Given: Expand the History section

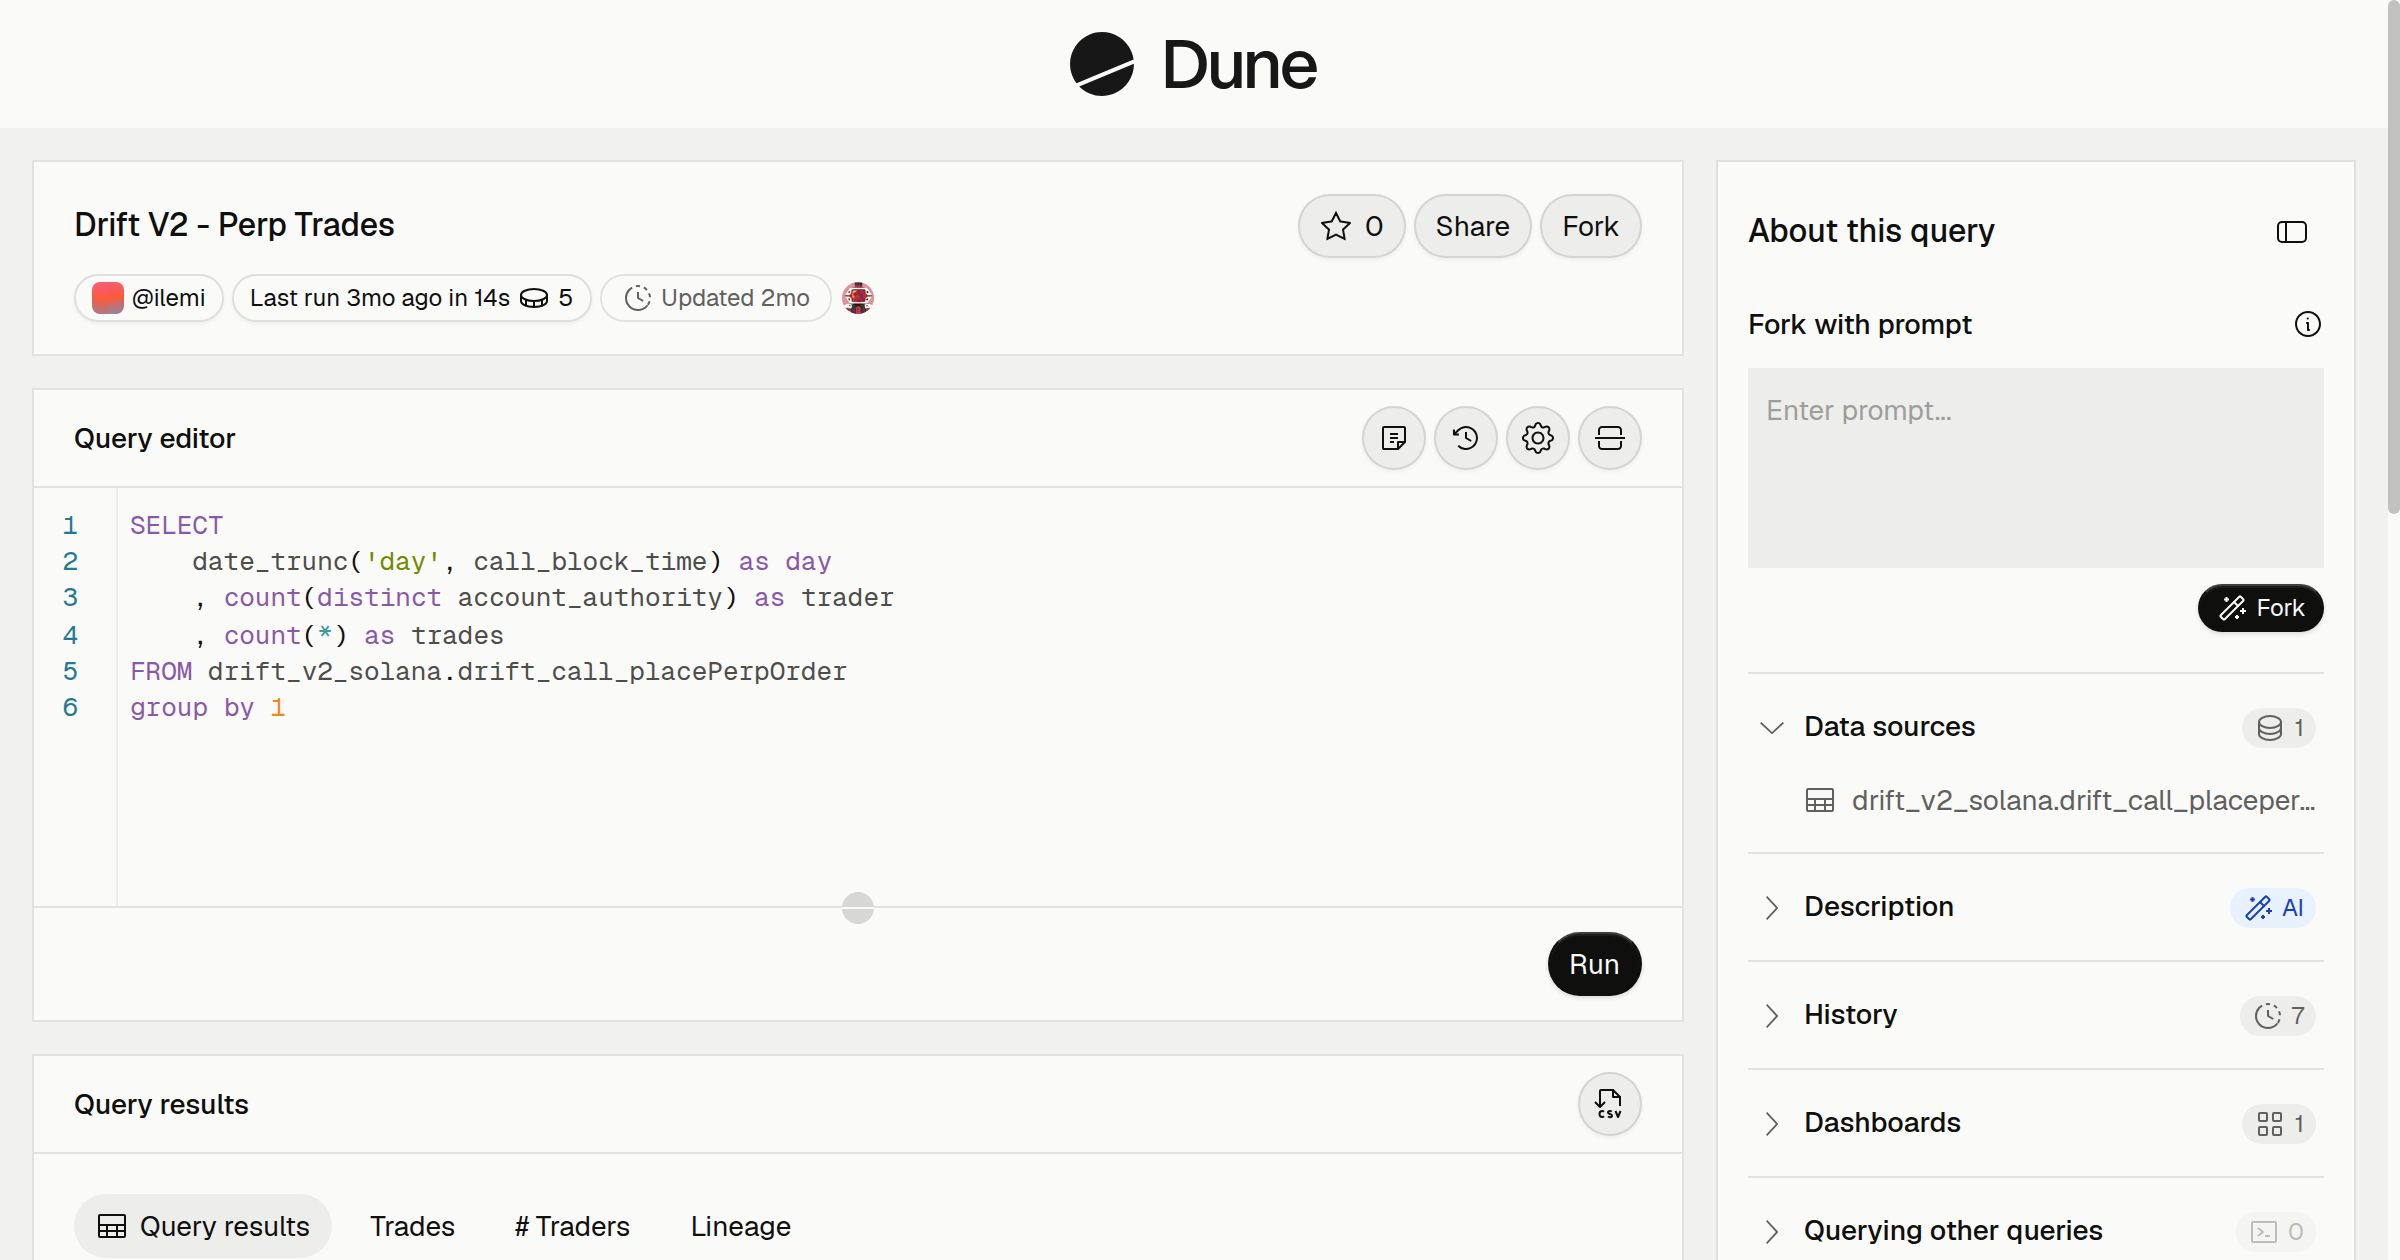Looking at the screenshot, I should coord(1771,1015).
